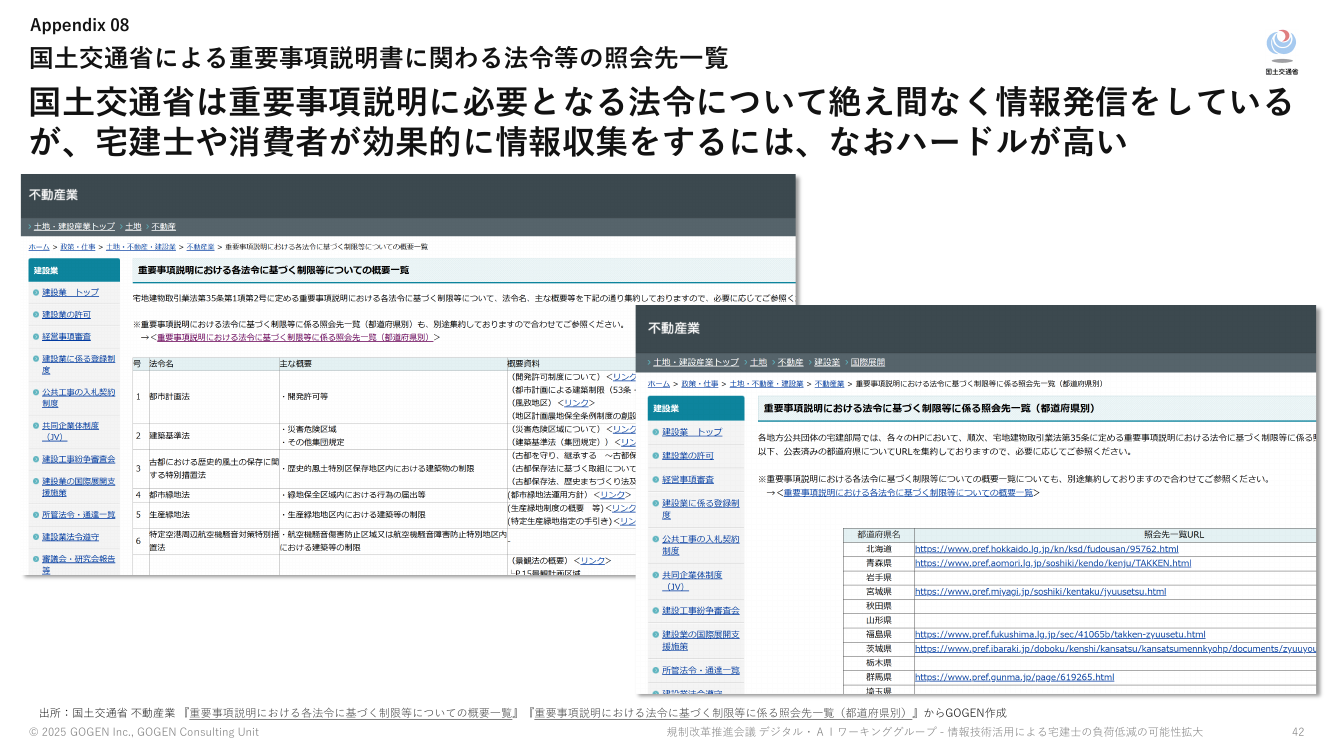Image resolution: width=1334 pixels, height=750 pixels.
Task: Open 建設工事紛争審査会 in the 概要一覧 page sidebar
Action: (79, 459)
